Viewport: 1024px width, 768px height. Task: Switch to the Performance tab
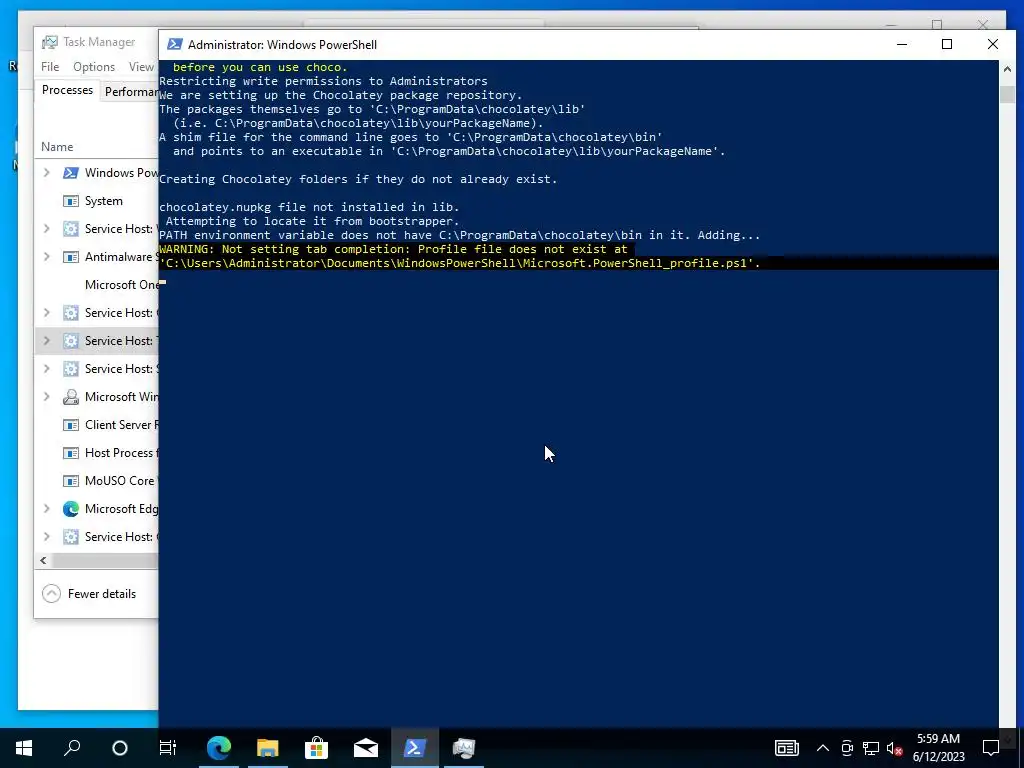pyautogui.click(x=129, y=91)
